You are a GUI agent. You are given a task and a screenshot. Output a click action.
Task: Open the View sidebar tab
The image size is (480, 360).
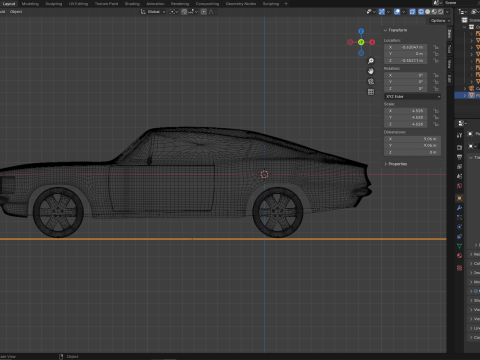tap(449, 64)
